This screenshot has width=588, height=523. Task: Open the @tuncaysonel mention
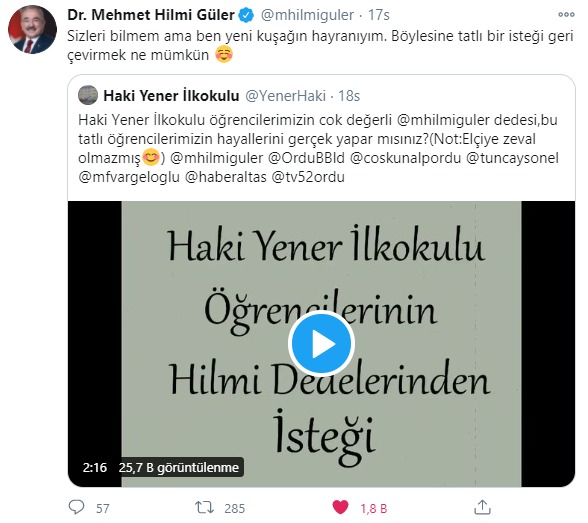coord(512,158)
